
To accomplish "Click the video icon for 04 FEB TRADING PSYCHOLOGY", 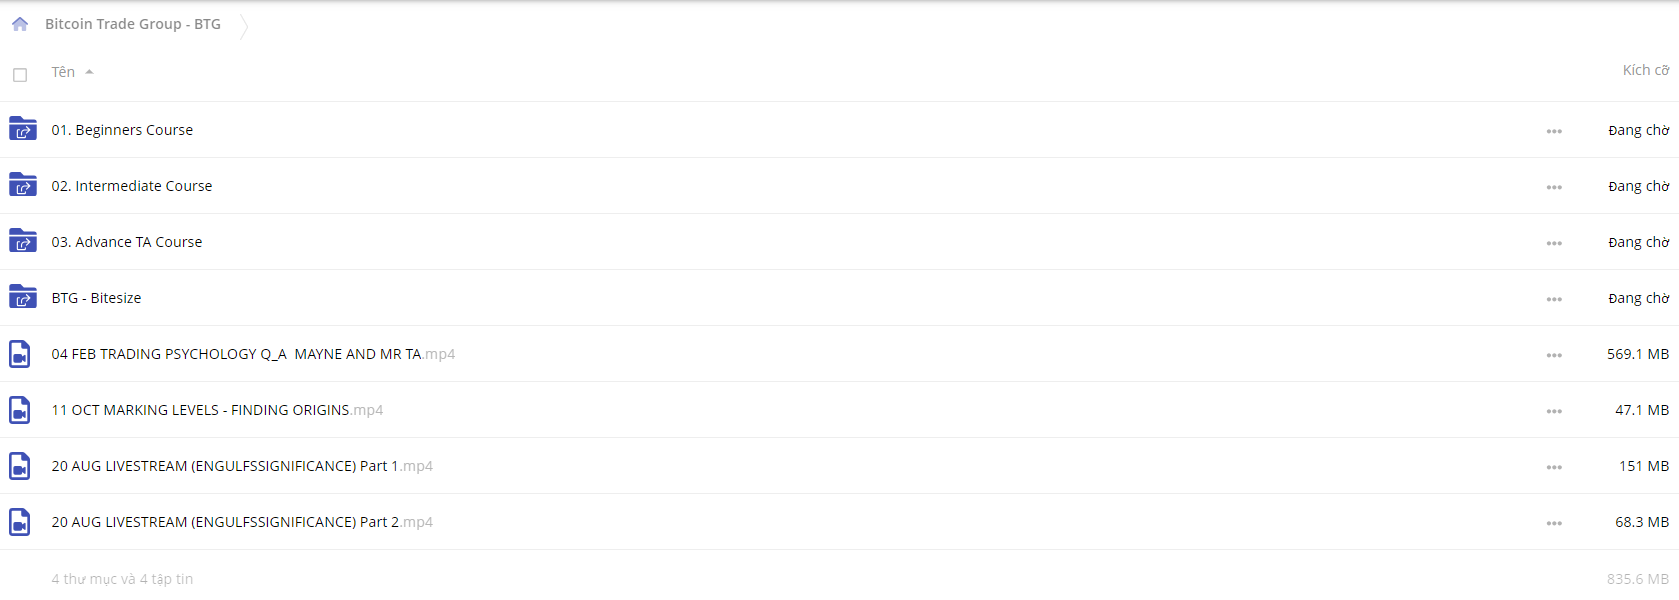I will [20, 354].
